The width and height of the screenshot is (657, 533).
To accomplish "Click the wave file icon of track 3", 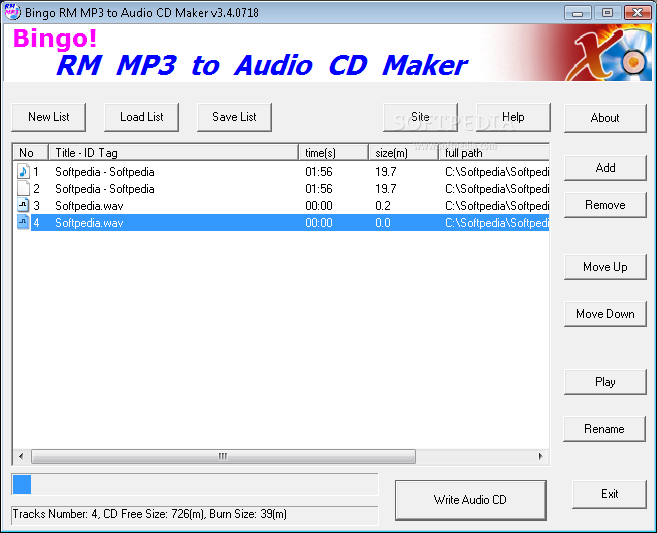I will point(23,205).
